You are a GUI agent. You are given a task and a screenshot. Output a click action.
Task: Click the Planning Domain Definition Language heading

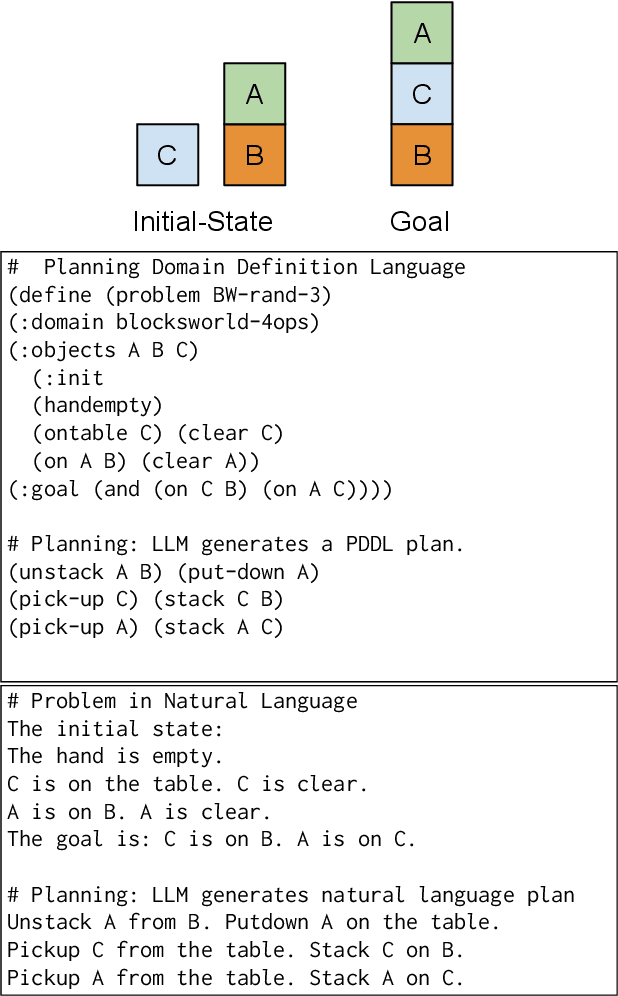point(236,267)
